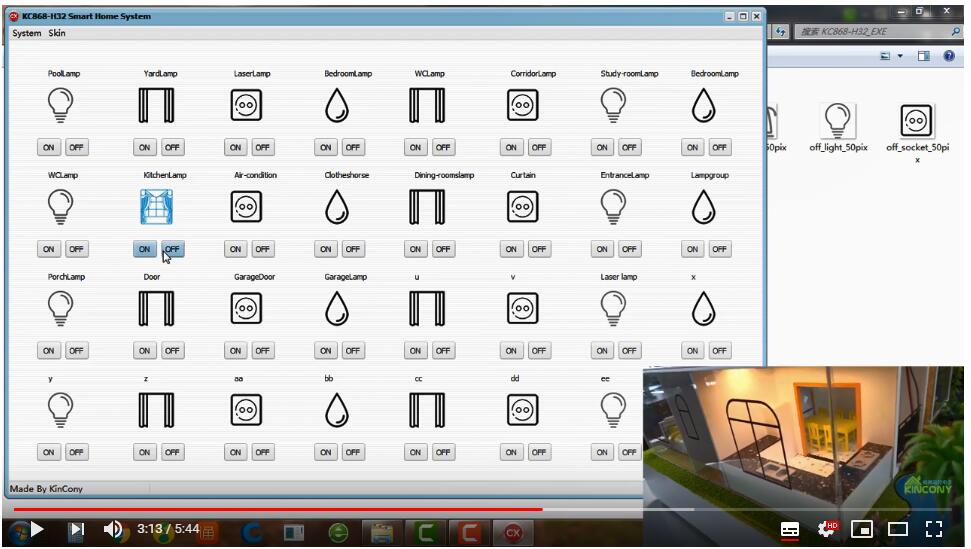Click the LaserLamp socket icon
This screenshot has height=549, width=971.
(246, 105)
